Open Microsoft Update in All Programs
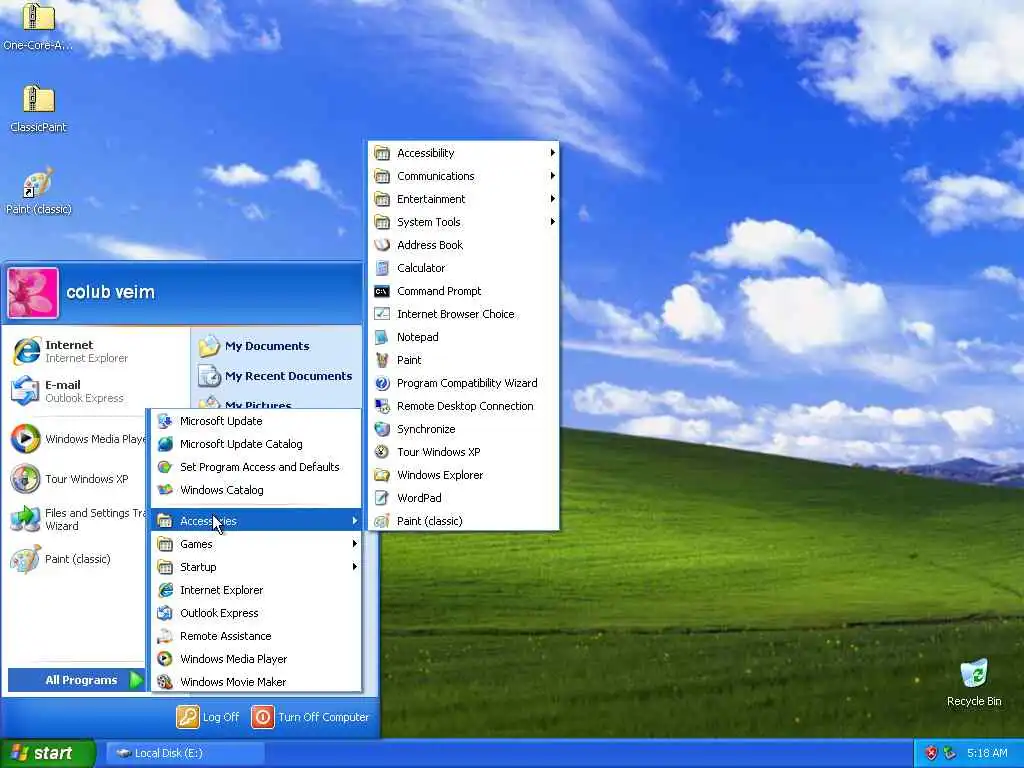This screenshot has width=1024, height=768. pyautogui.click(x=256, y=421)
